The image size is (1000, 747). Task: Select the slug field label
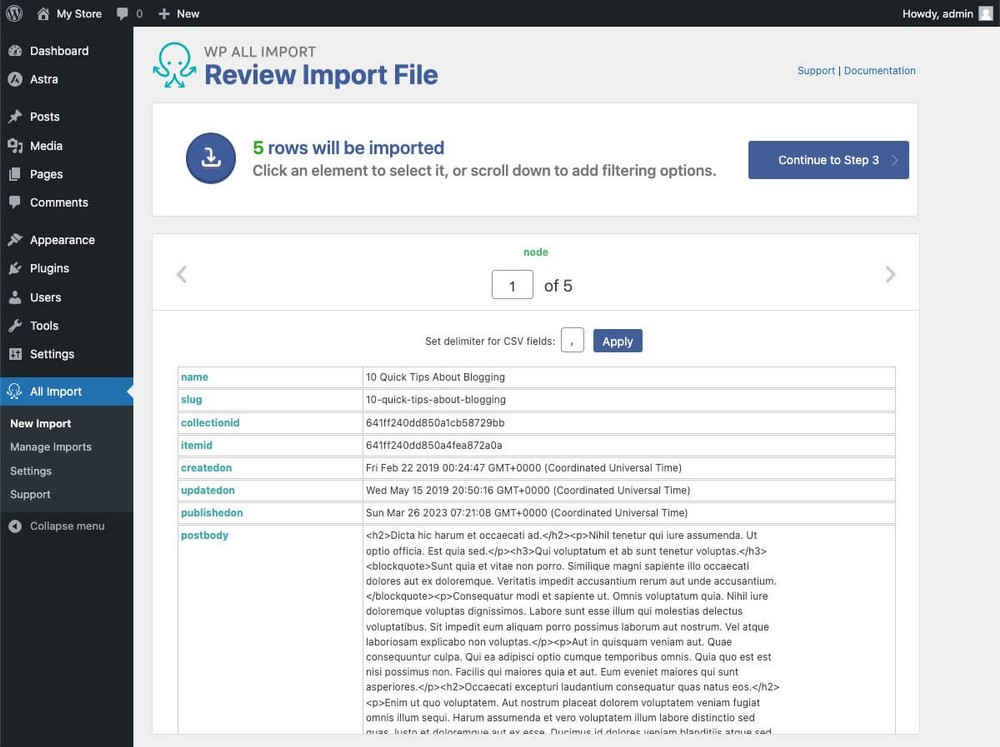tap(191, 399)
